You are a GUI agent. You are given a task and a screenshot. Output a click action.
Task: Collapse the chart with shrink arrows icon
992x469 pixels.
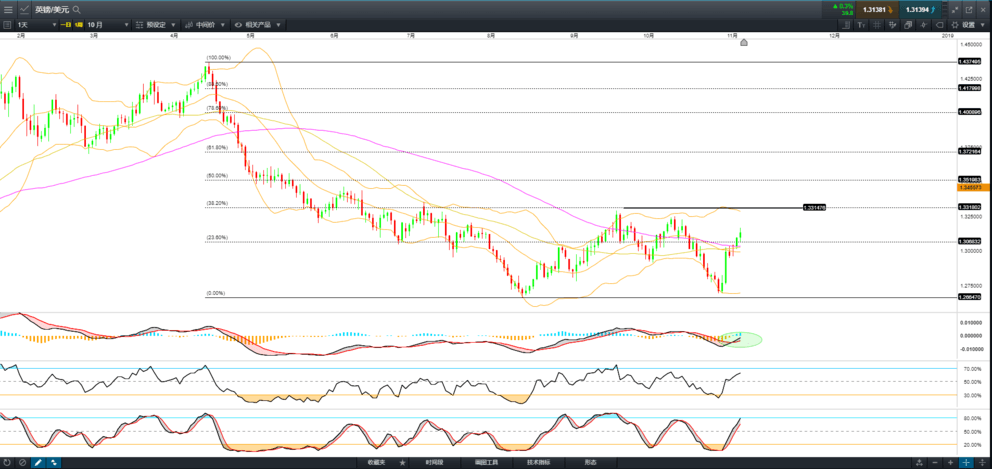click(955, 10)
